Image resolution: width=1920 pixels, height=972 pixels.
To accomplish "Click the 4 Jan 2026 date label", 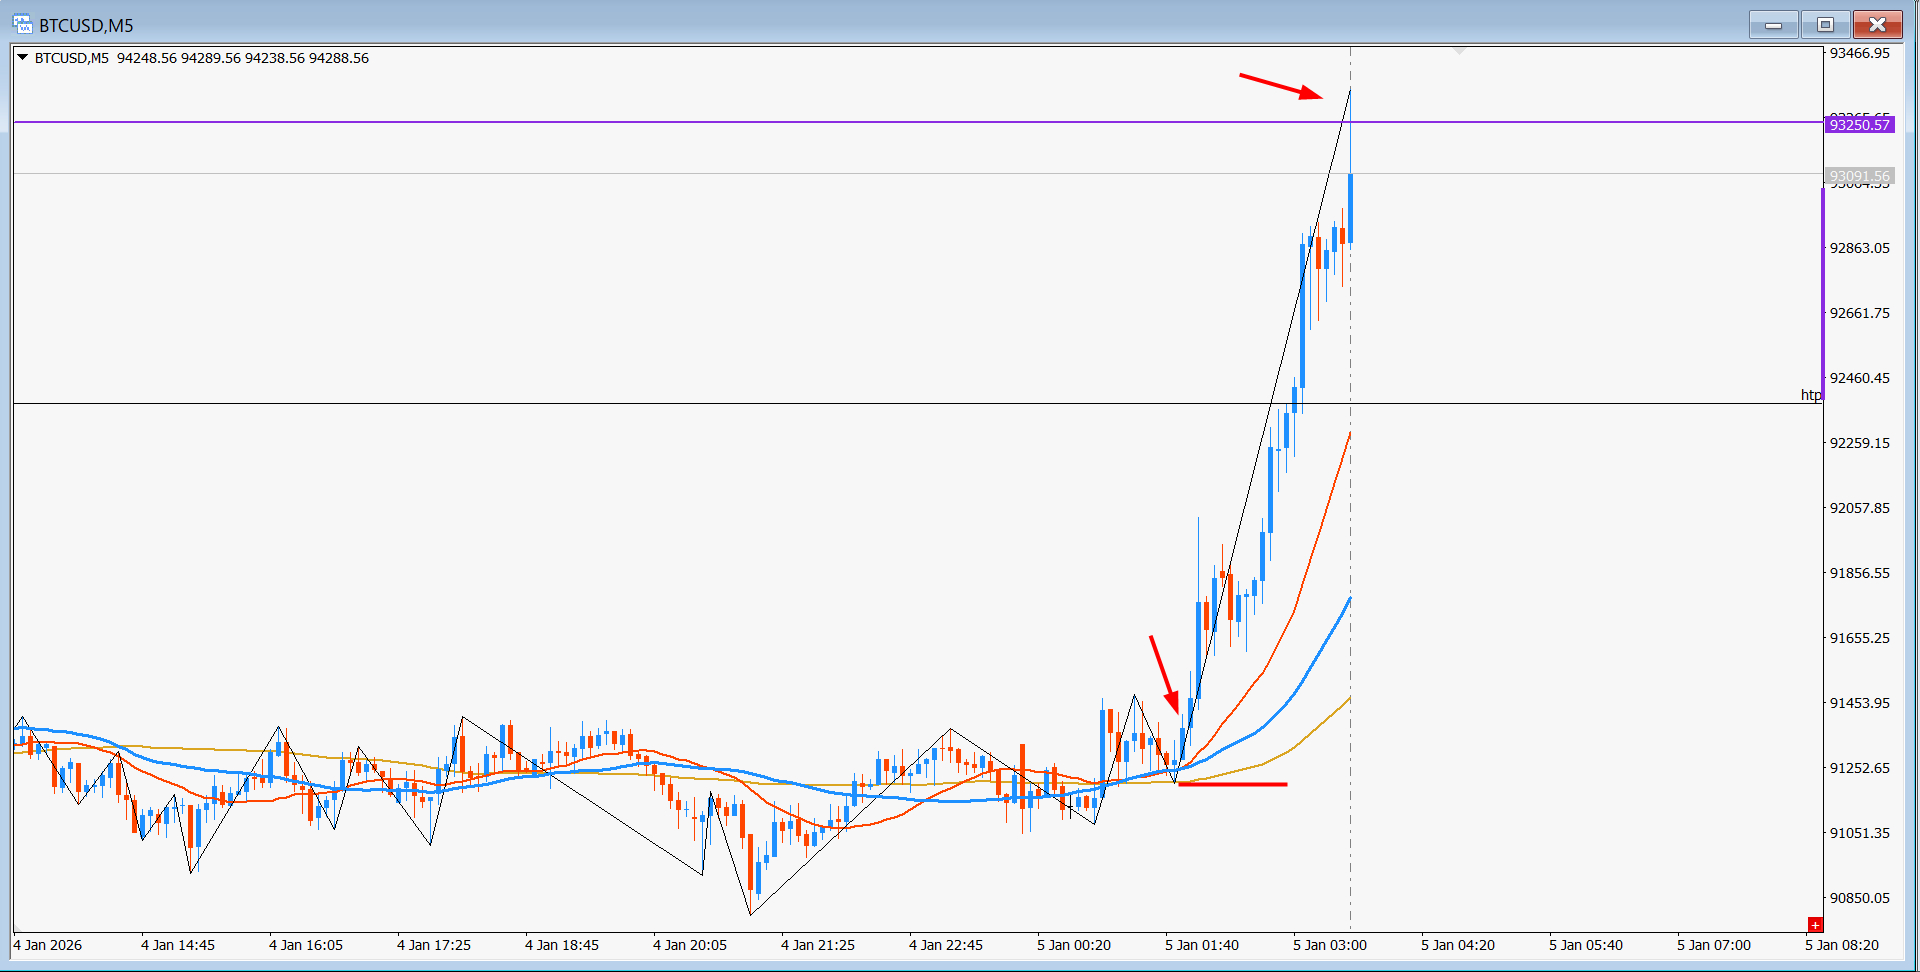I will tap(48, 945).
